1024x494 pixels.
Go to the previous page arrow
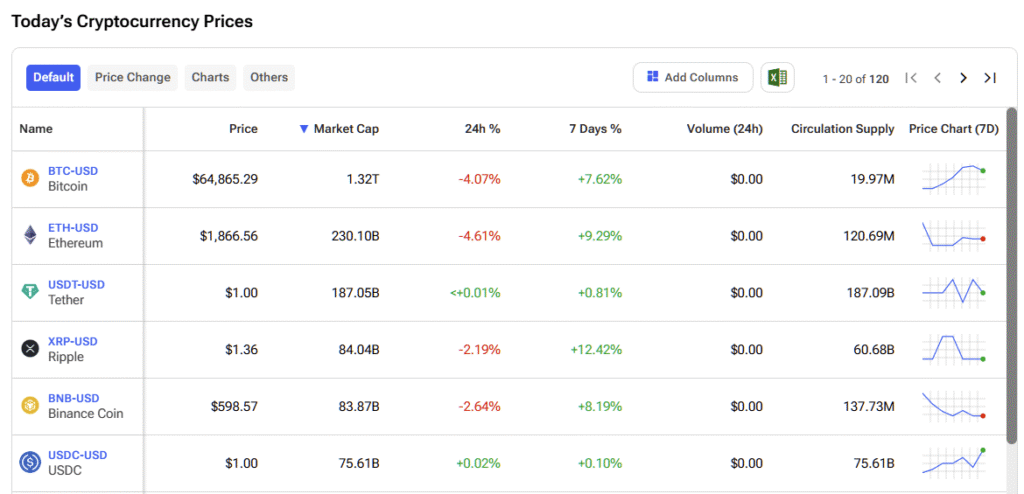click(x=937, y=78)
